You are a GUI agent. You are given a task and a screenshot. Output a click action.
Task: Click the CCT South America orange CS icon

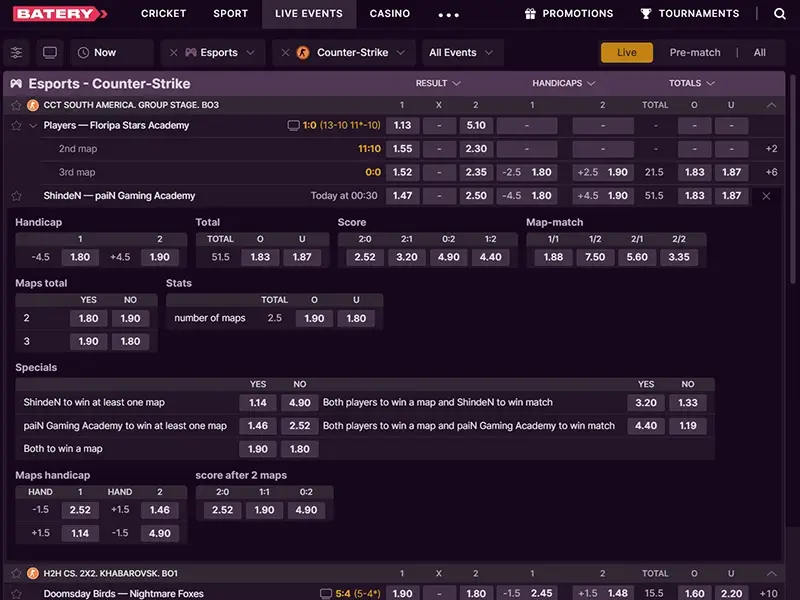(x=33, y=105)
